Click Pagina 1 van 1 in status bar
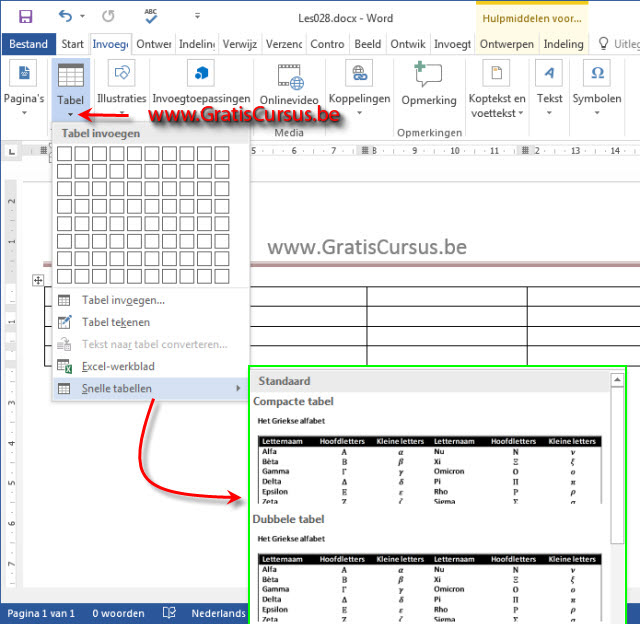The height and width of the screenshot is (624, 640). (41, 613)
